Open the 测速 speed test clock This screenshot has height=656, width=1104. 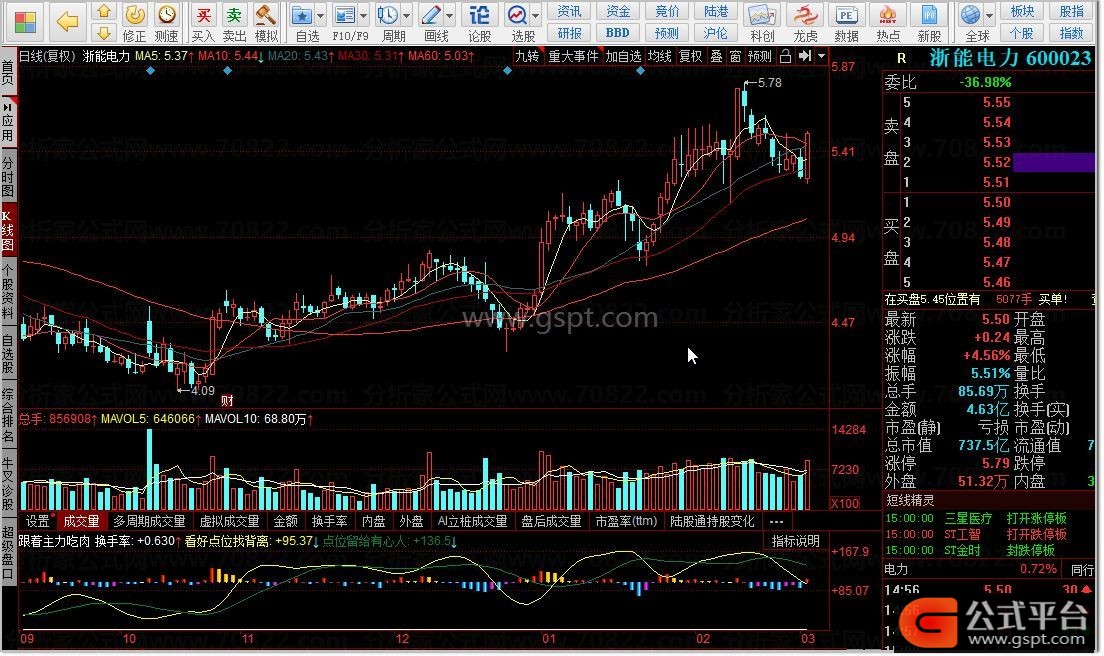tap(167, 23)
